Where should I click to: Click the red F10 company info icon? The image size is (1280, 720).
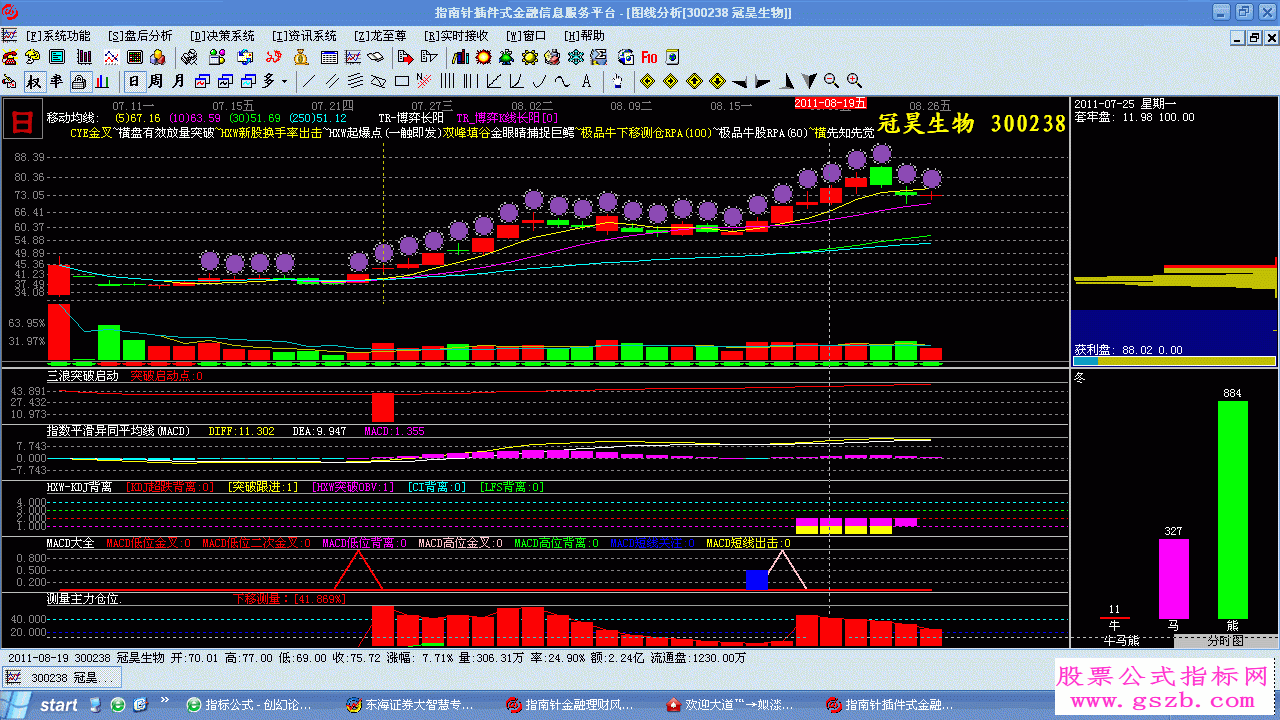click(649, 57)
